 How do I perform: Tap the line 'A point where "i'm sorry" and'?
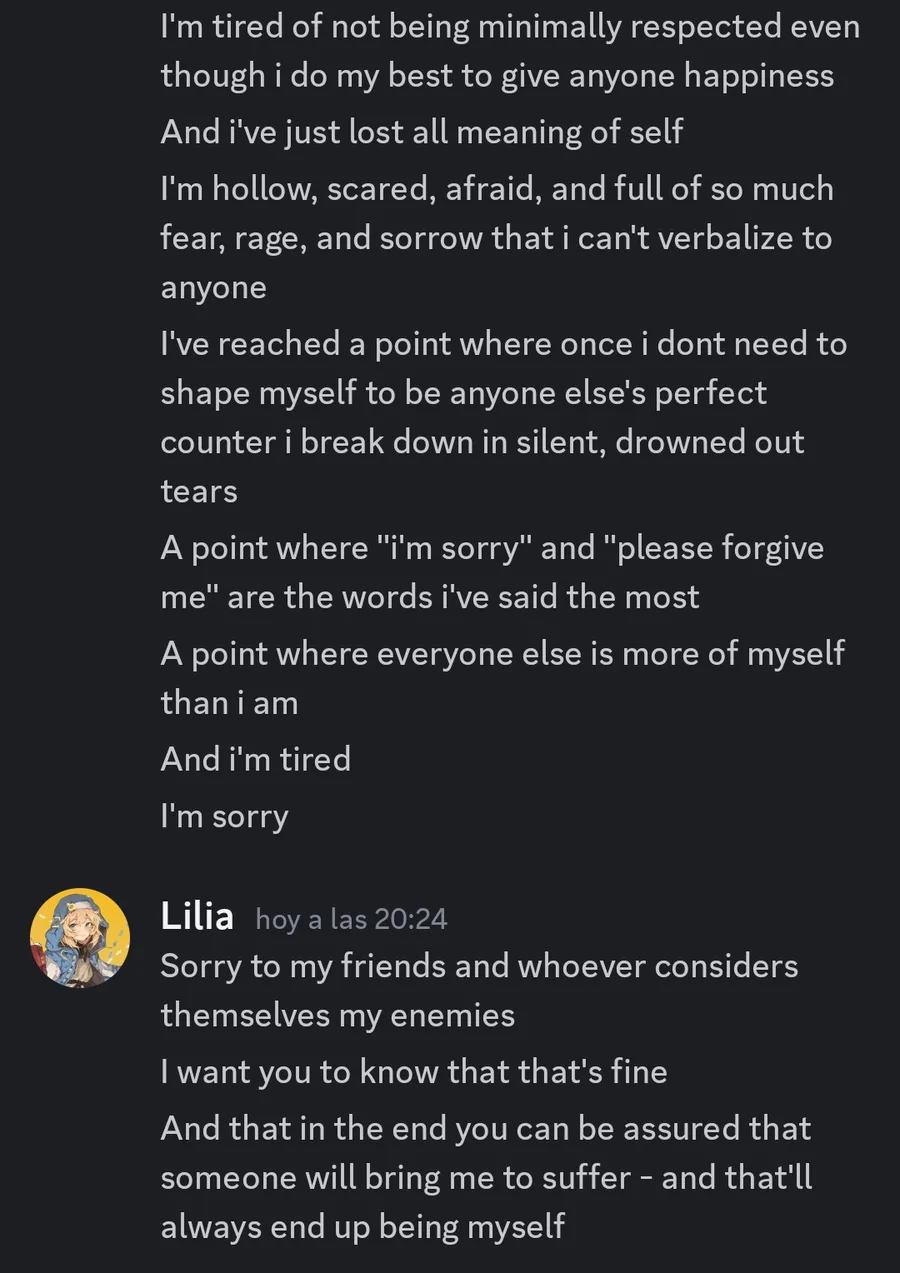point(492,548)
